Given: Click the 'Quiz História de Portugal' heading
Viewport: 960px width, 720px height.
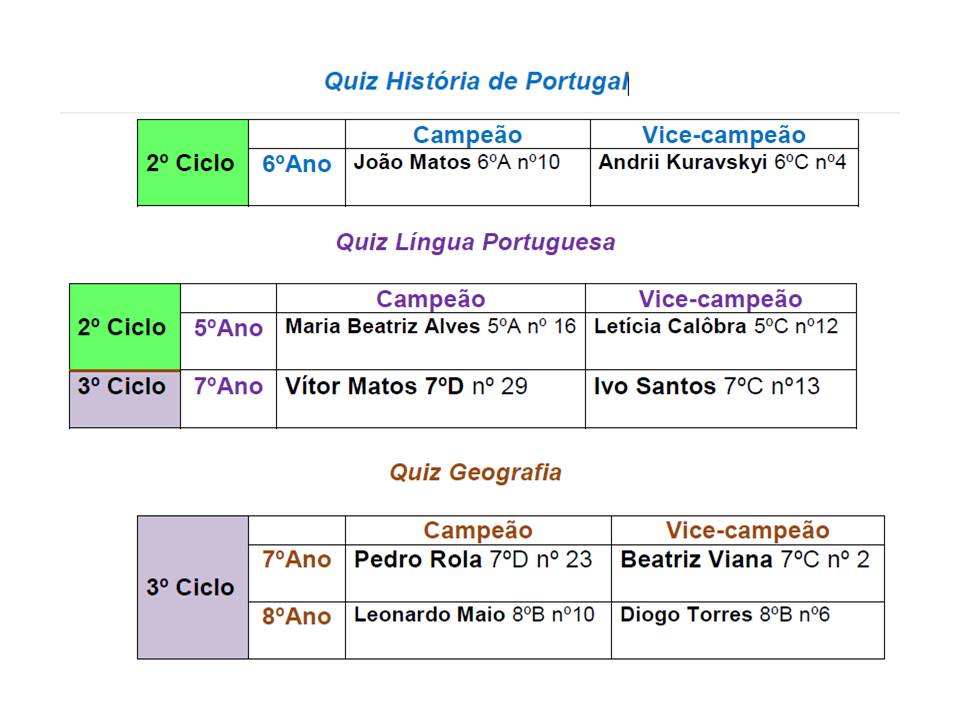Looking at the screenshot, I should pyautogui.click(x=475, y=82).
